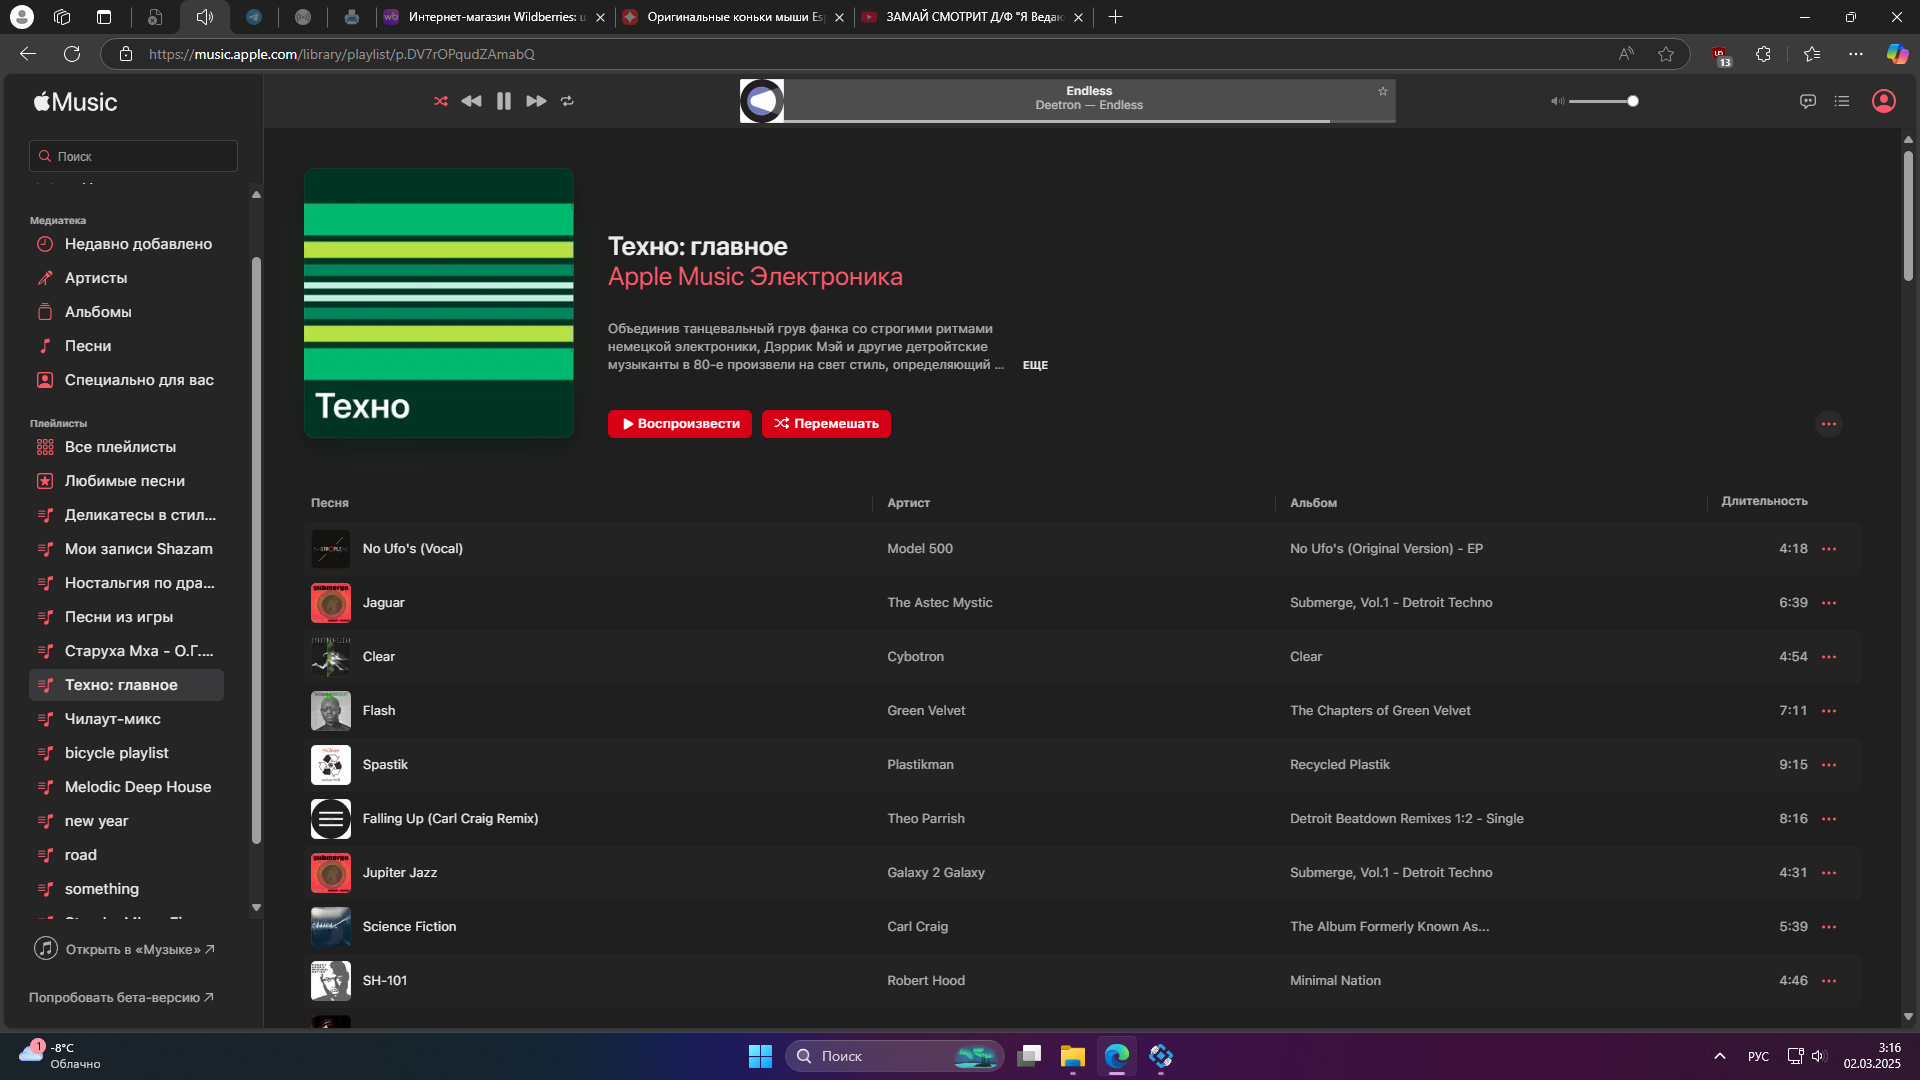Skip to the next track
This screenshot has height=1080, width=1920.
(536, 101)
